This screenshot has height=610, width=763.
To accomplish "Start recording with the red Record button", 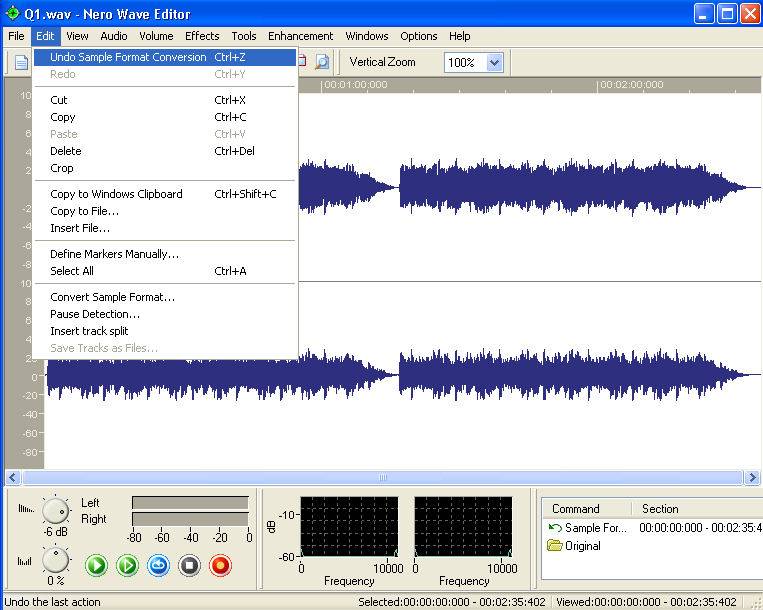I will 220,566.
